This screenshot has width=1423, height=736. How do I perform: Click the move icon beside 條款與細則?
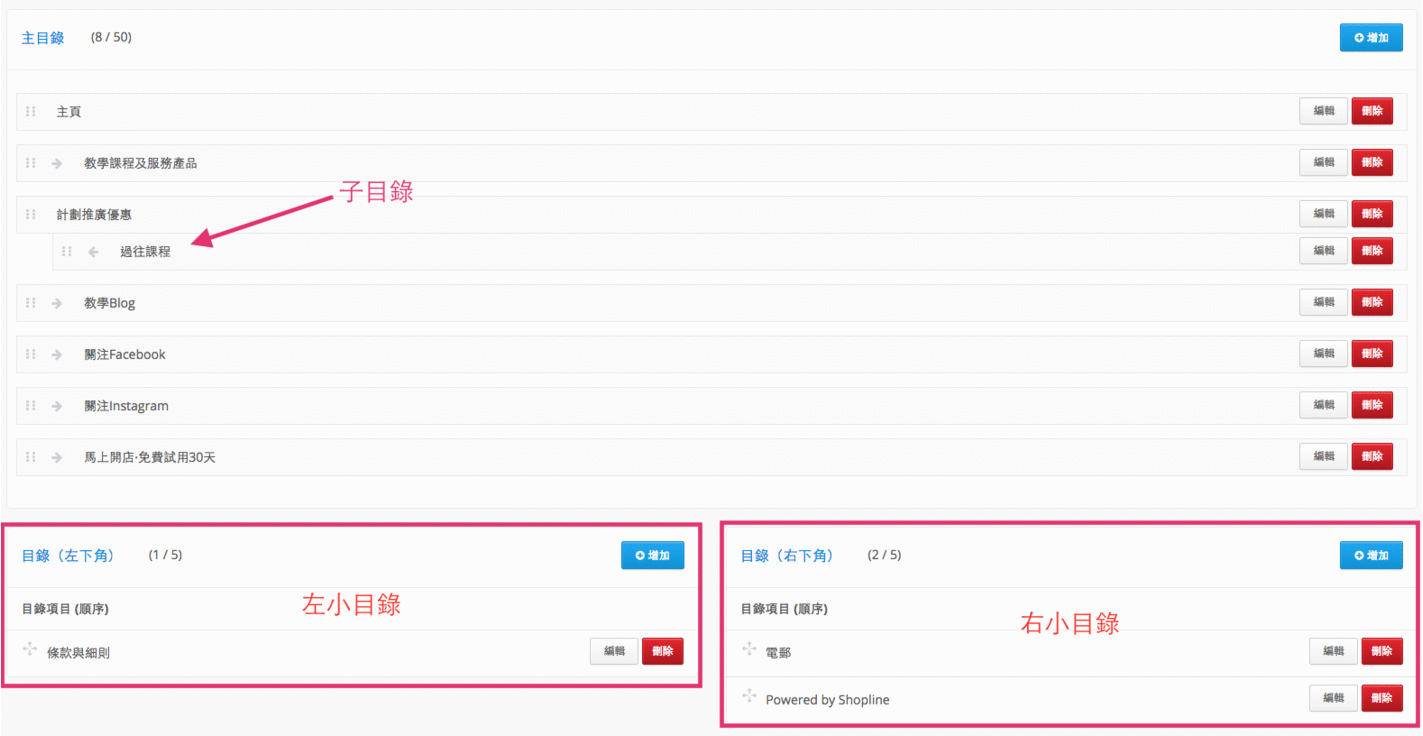point(30,650)
